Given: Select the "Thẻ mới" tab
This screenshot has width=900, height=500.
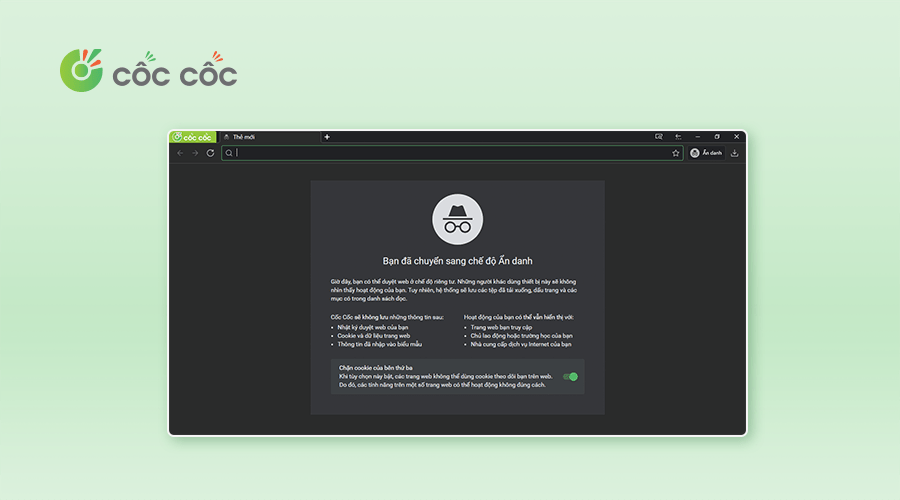Looking at the screenshot, I should click(x=269, y=137).
